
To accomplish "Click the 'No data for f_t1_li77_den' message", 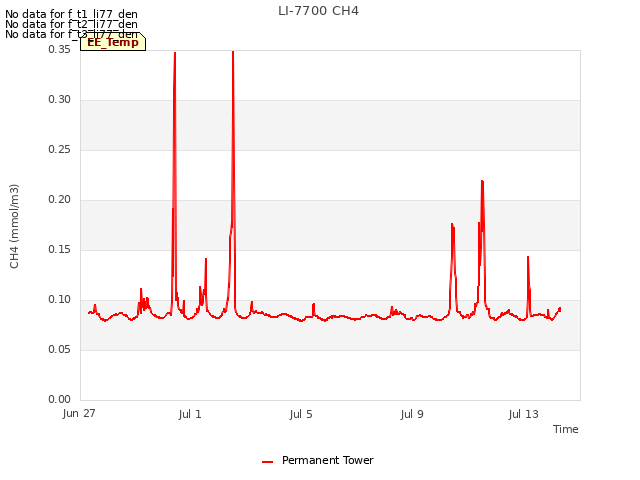I will tap(71, 14).
